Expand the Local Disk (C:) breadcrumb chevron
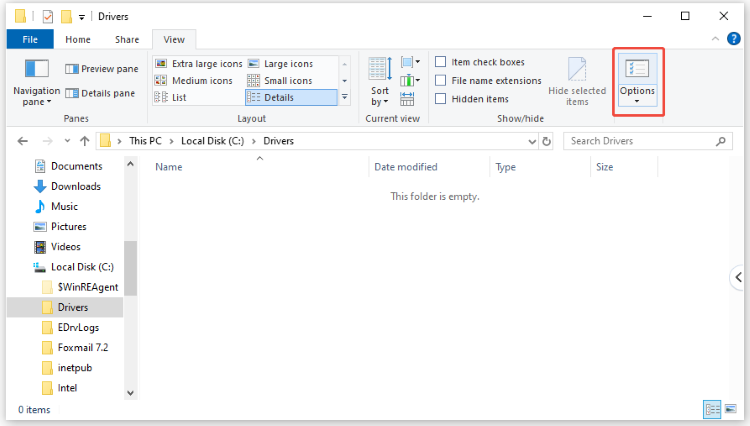Image resolution: width=750 pixels, height=426 pixels. (254, 141)
